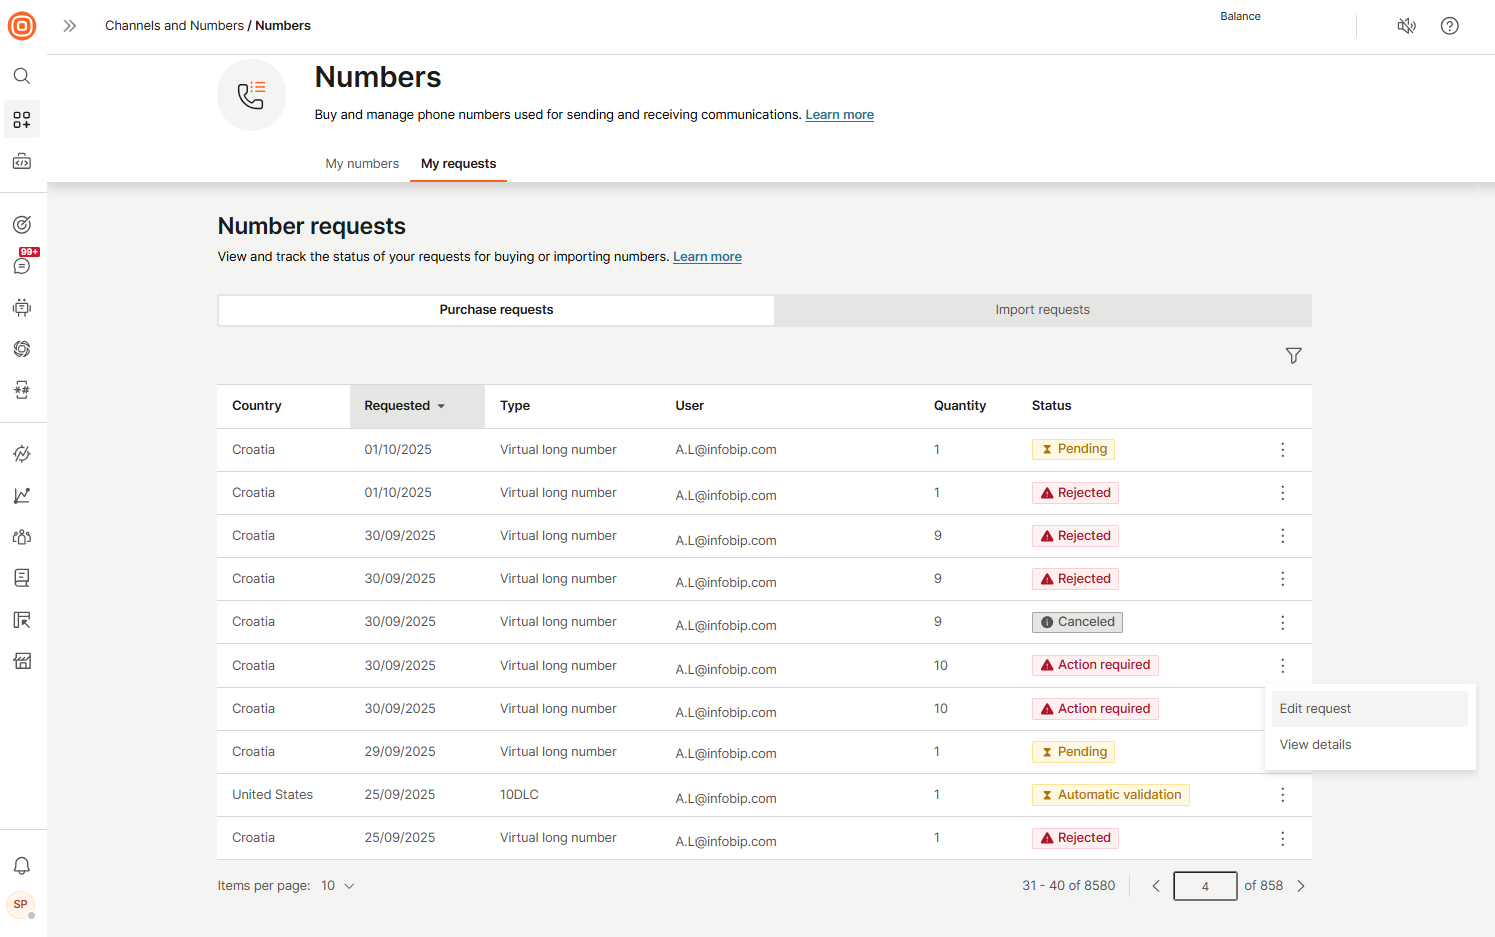Click the notifications bell icon

pyautogui.click(x=22, y=866)
